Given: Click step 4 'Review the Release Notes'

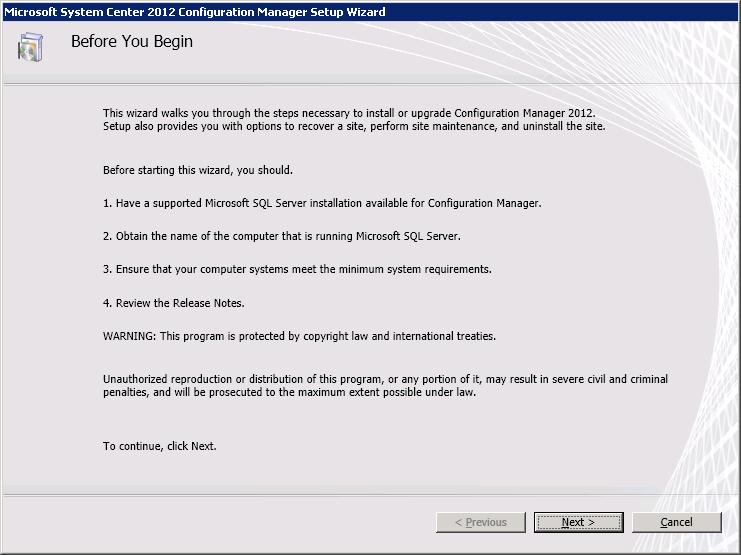Looking at the screenshot, I should tap(174, 303).
